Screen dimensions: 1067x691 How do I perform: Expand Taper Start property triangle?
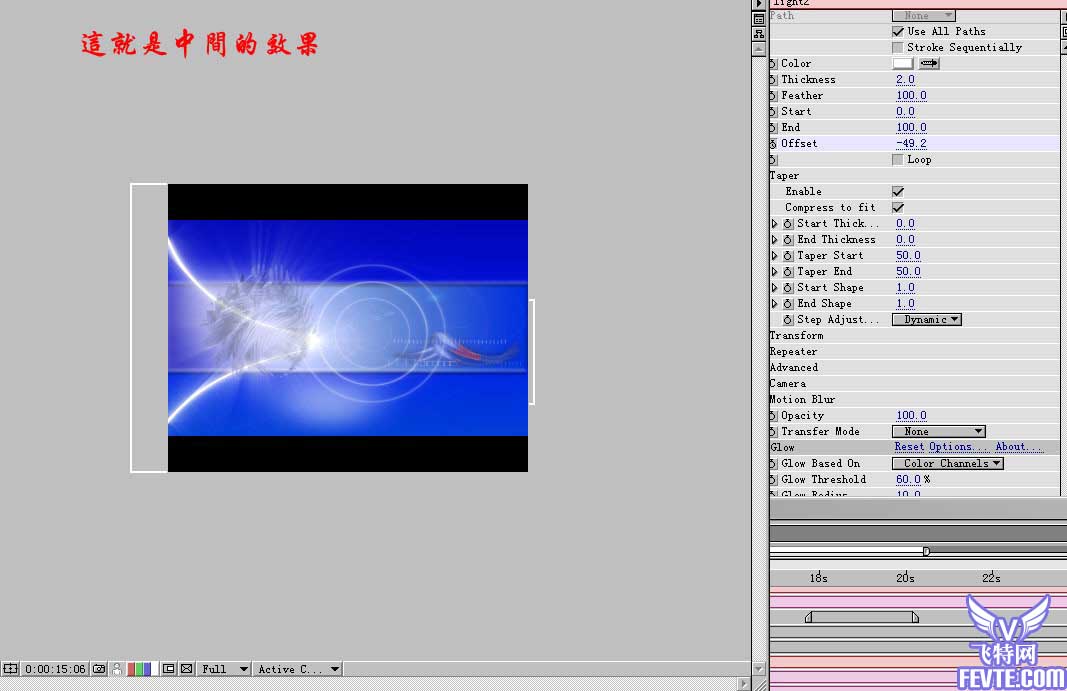coord(774,255)
